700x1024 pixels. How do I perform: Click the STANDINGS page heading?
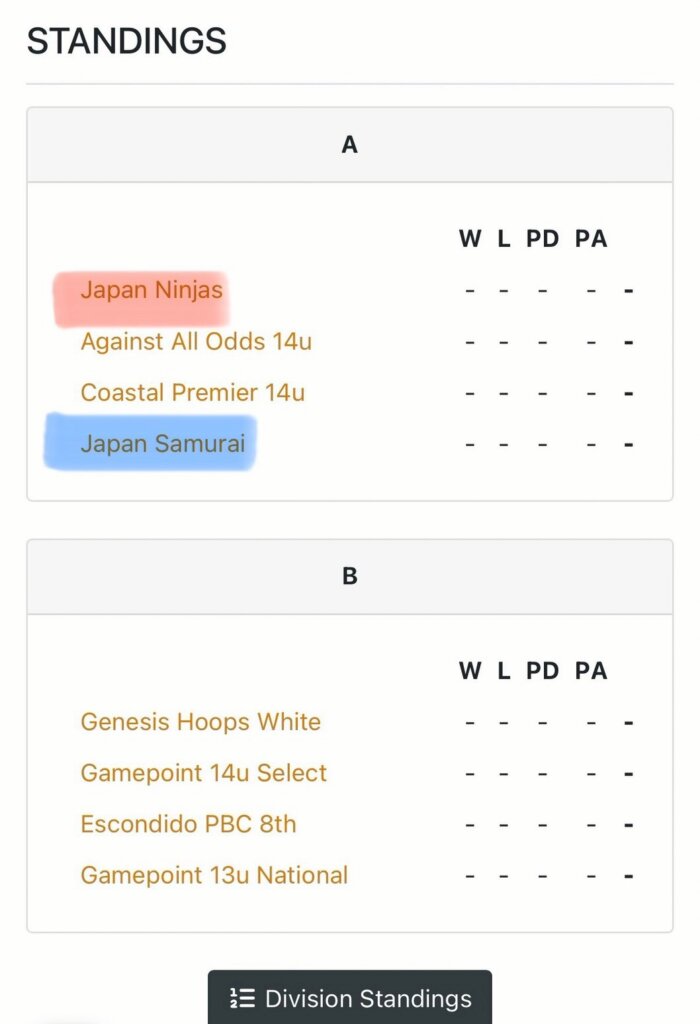point(127,42)
